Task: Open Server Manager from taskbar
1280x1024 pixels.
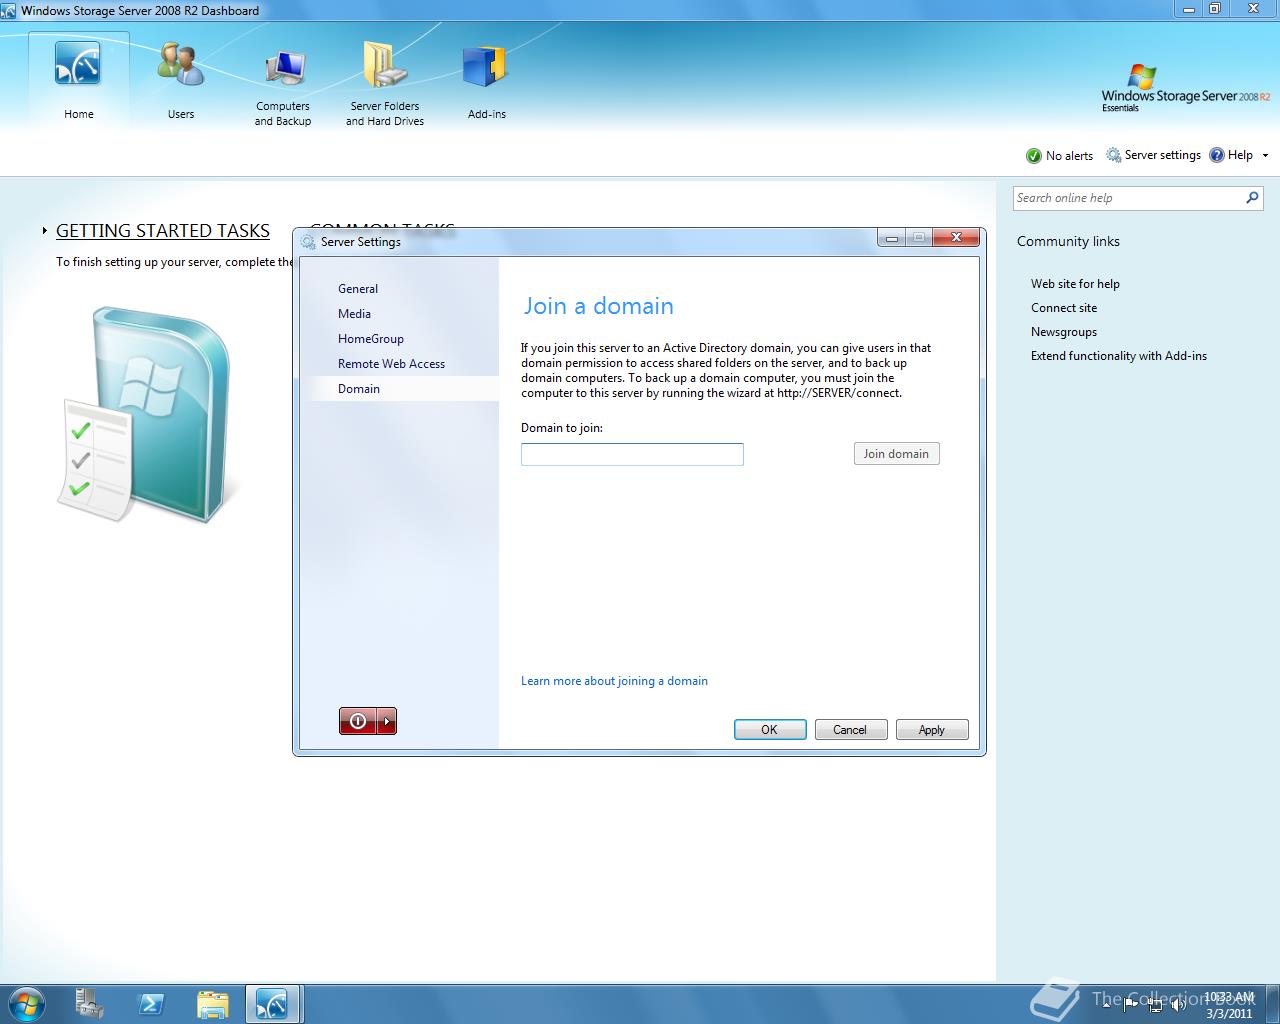Action: coord(90,1004)
